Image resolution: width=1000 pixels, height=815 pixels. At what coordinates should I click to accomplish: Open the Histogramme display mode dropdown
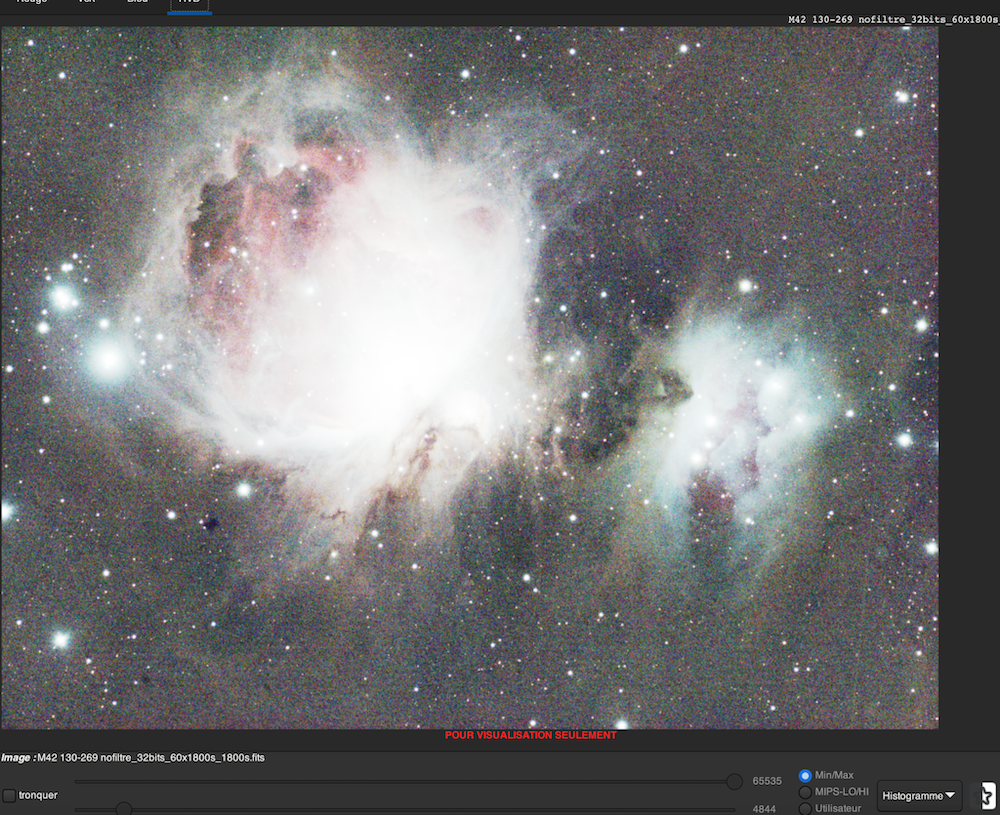click(919, 796)
